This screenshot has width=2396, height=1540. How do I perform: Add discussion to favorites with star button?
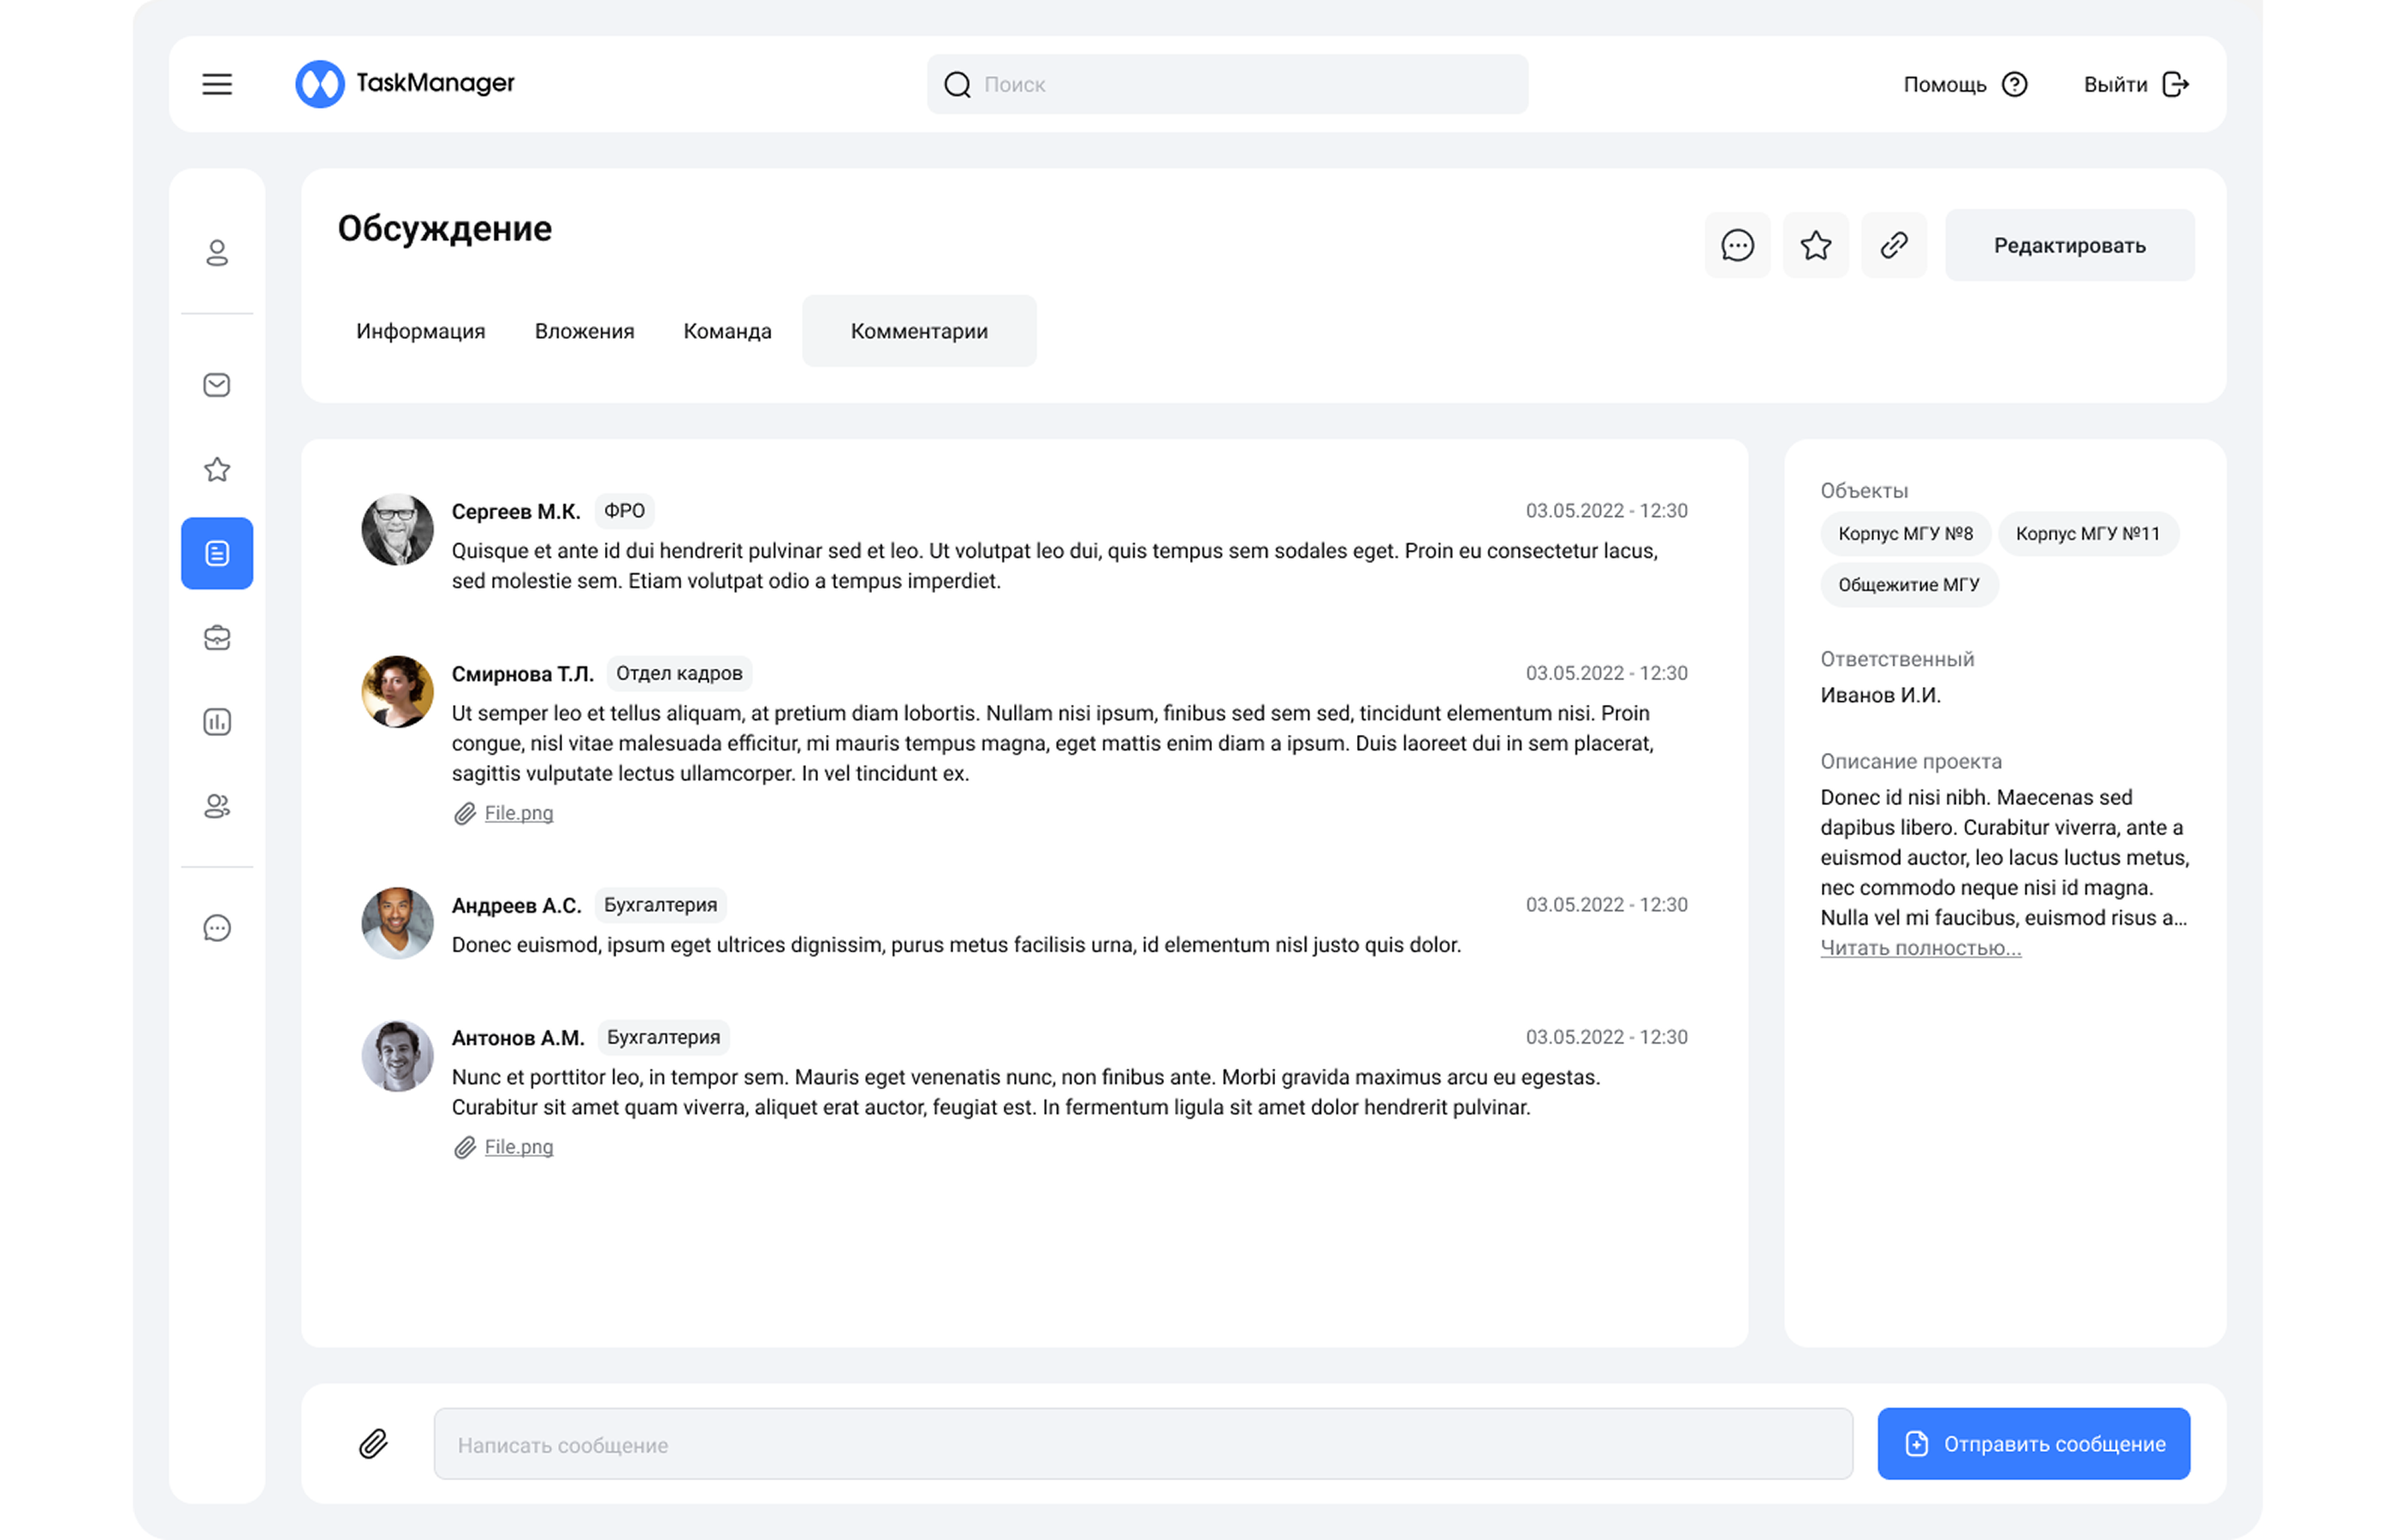pos(1815,245)
